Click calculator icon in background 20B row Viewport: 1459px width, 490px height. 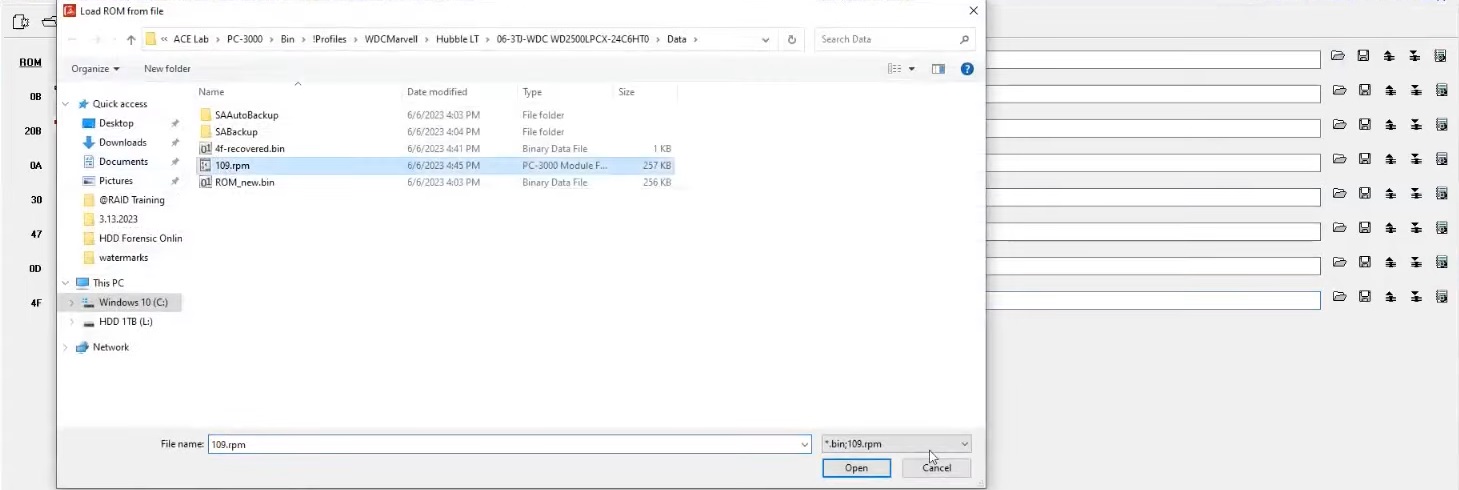[1442, 125]
